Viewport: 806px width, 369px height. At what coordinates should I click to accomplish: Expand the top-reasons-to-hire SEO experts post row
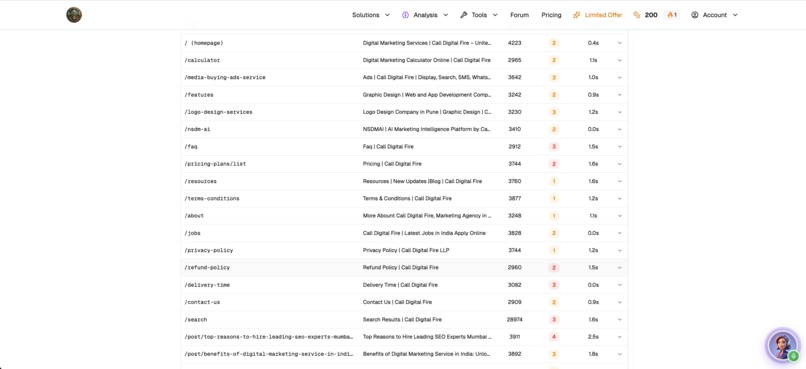pyautogui.click(x=619, y=337)
